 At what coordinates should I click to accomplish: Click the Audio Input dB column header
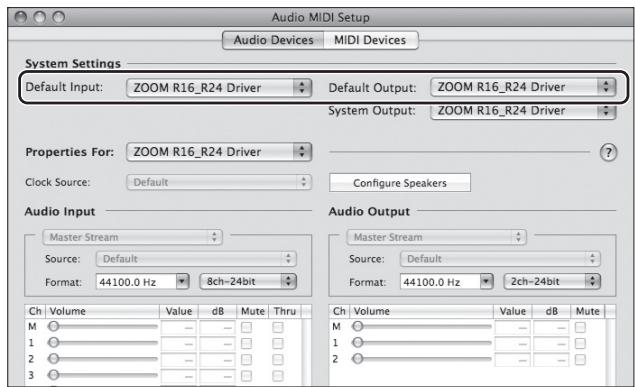coord(217,311)
